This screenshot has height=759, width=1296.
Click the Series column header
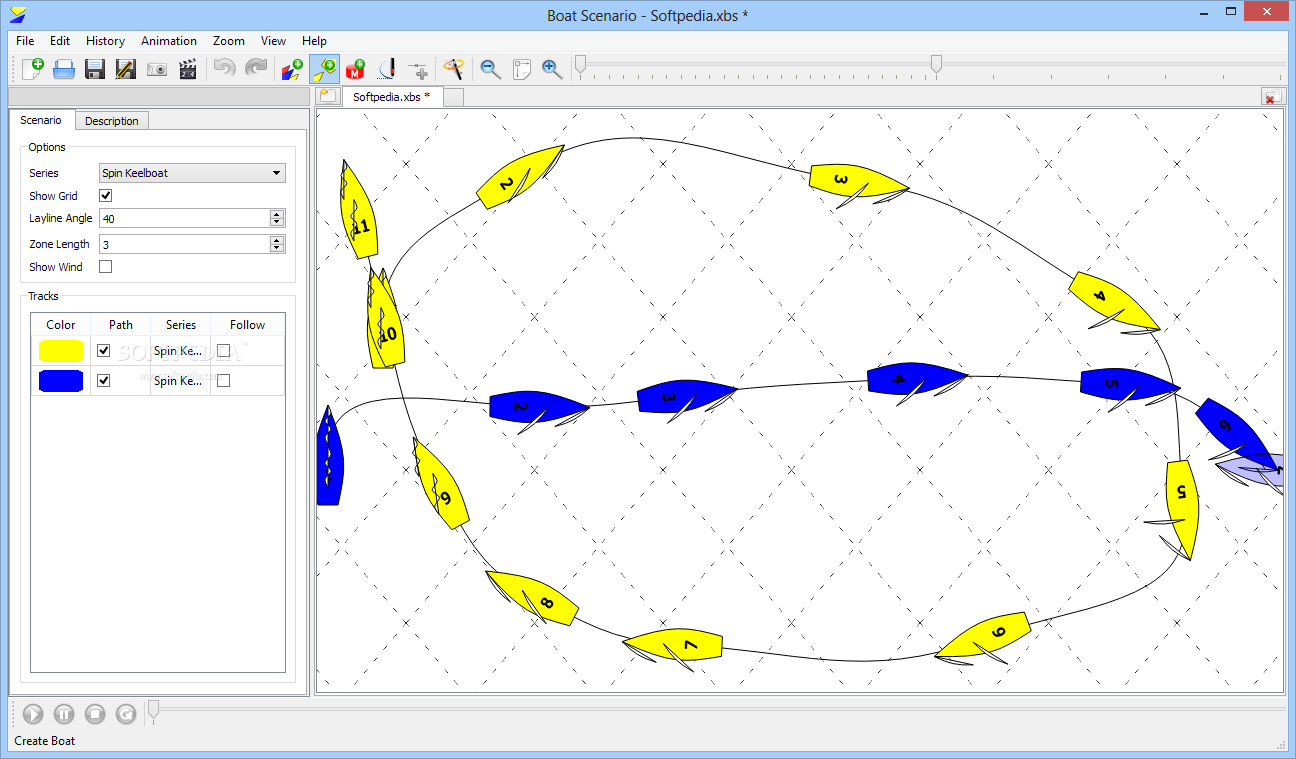click(x=181, y=325)
